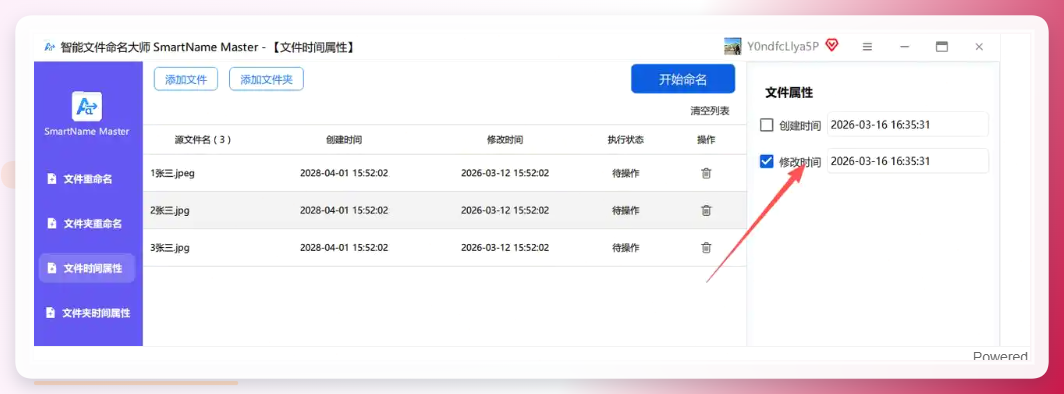Open the hamburger menu in title bar
The height and width of the screenshot is (394, 1064).
pyautogui.click(x=867, y=47)
